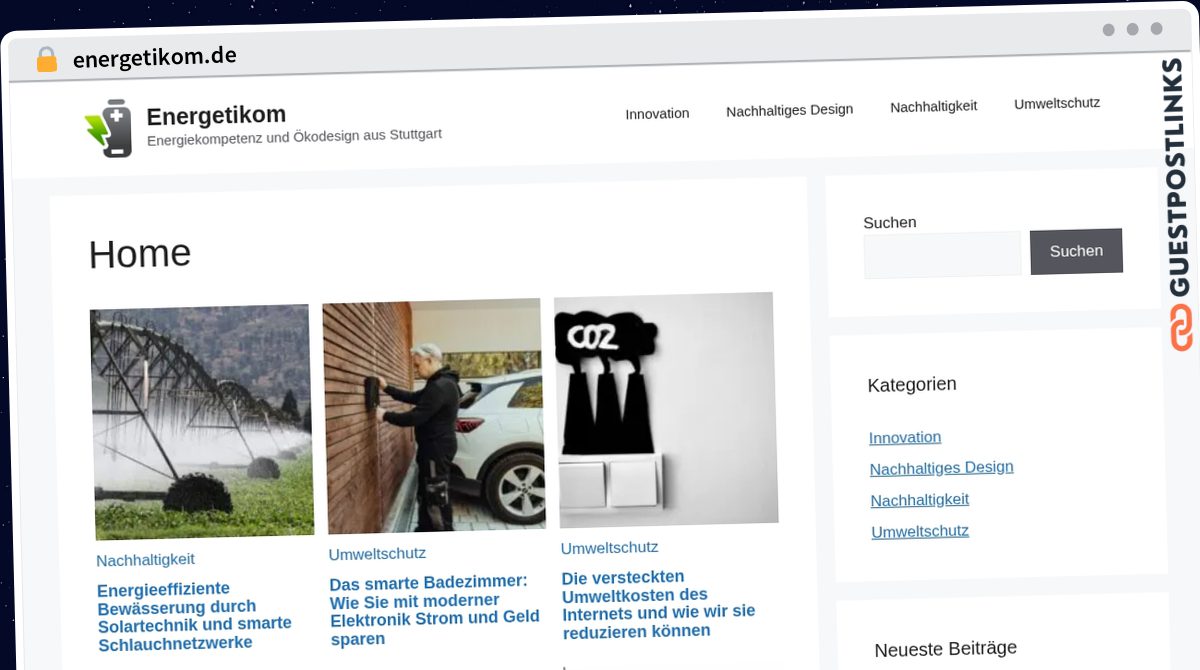Click the tagline Energiekompetenz und Ökodesign aus Stuttgart
Screen dimensions: 1200x670
coord(294,137)
